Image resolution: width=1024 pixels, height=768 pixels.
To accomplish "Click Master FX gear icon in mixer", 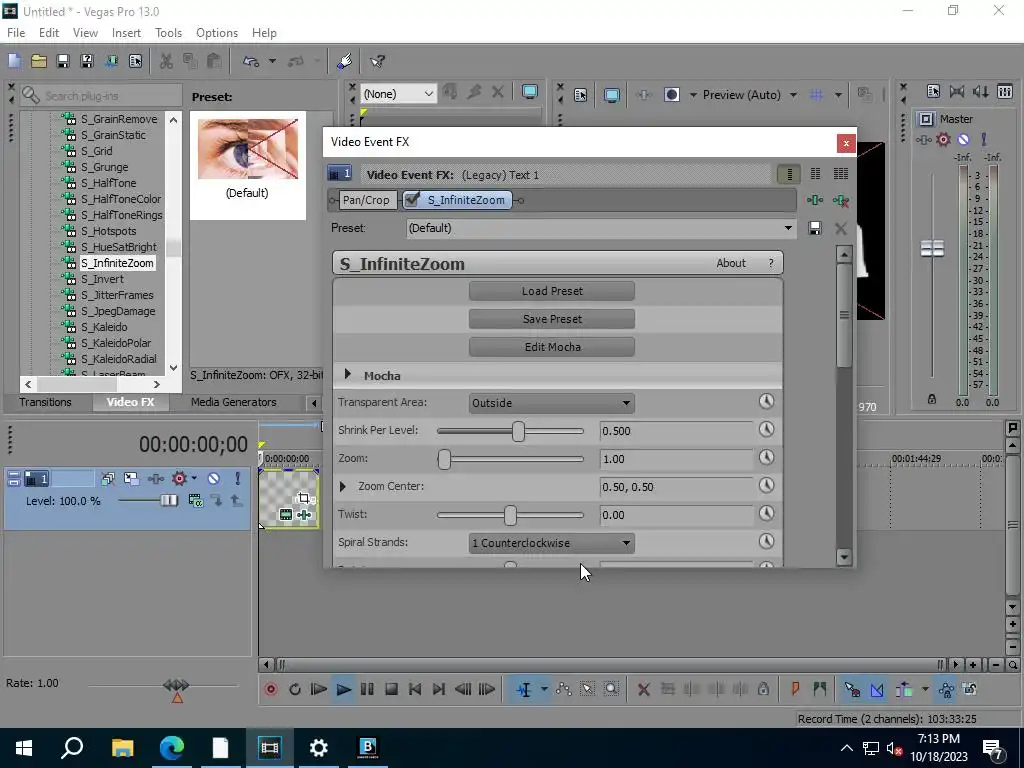I will tap(943, 139).
